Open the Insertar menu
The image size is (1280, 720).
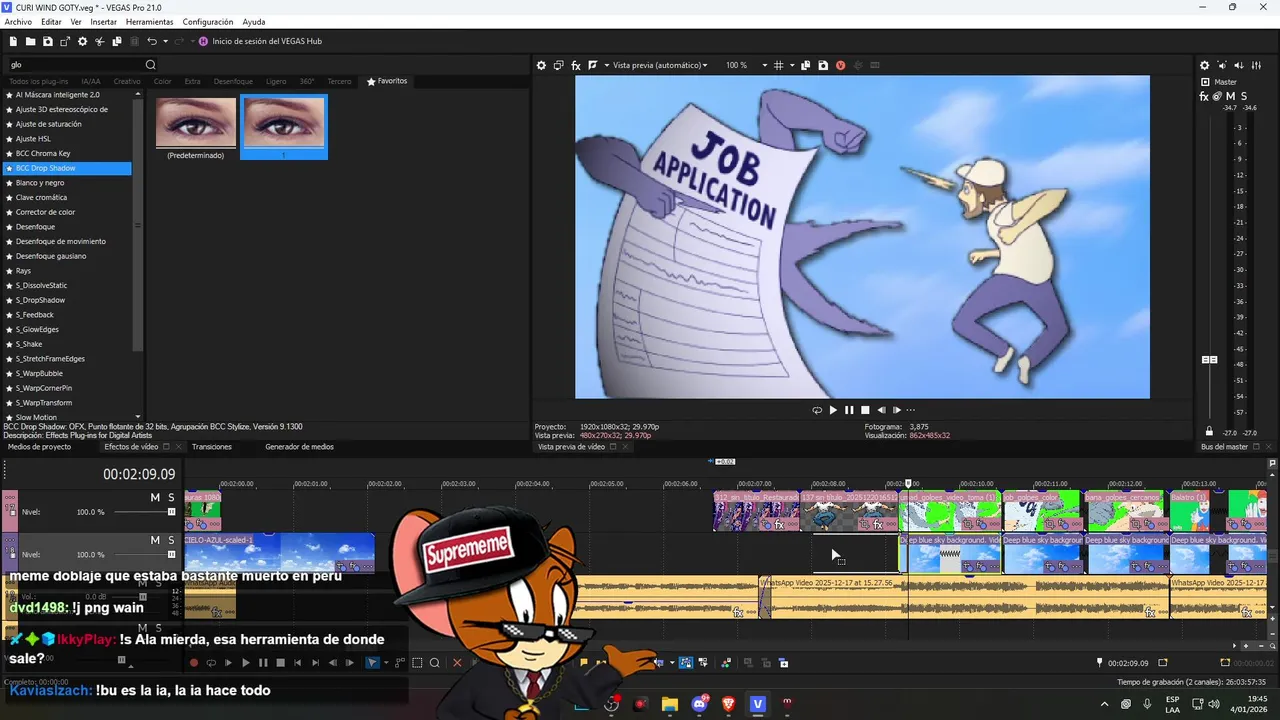click(x=103, y=22)
